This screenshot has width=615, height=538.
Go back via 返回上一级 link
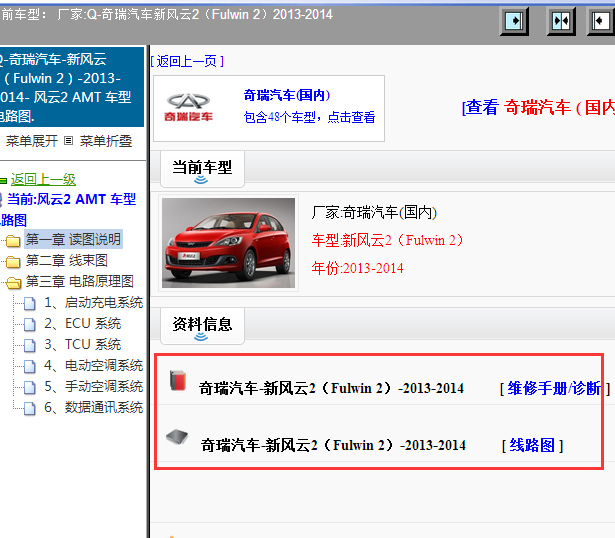click(x=43, y=180)
